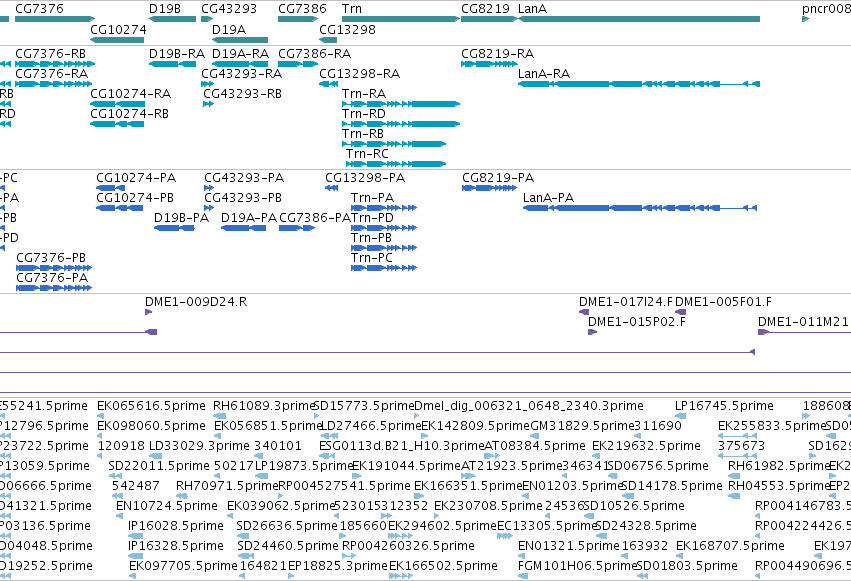Select the 'EN10724.5prime' EST label
This screenshot has width=851, height=581.
167,507
